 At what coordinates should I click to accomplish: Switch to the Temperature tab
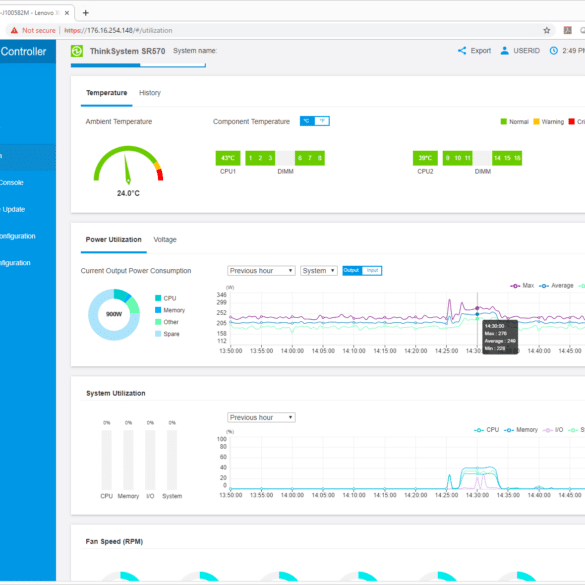click(x=106, y=93)
